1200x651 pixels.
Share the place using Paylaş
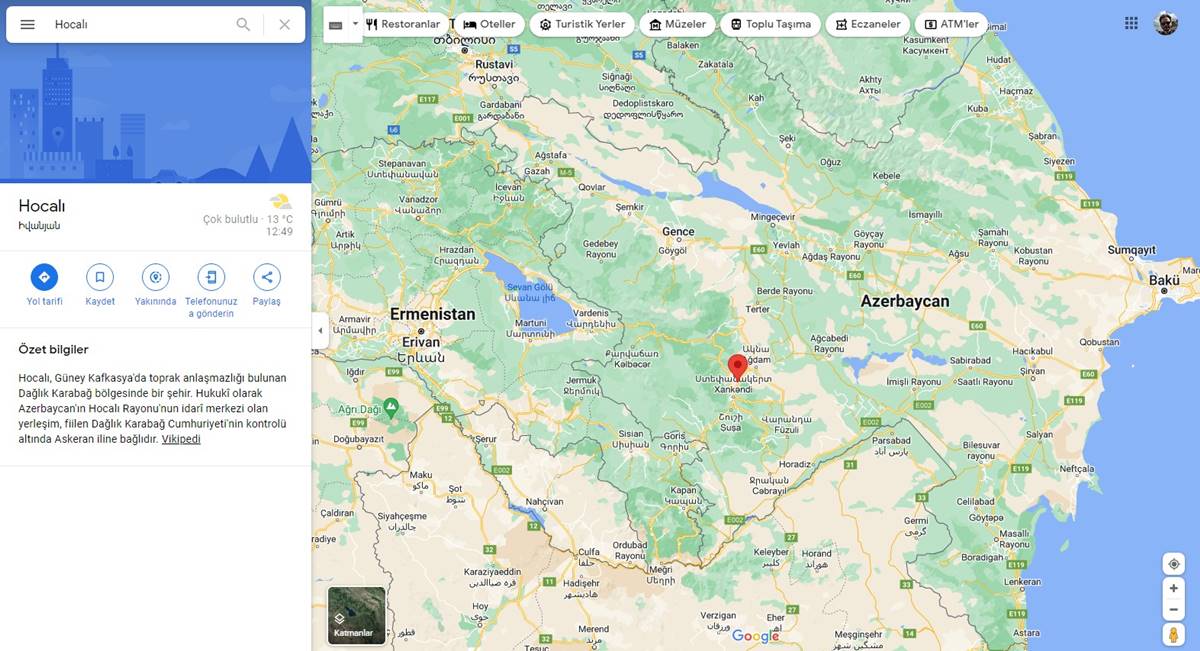coord(266,277)
